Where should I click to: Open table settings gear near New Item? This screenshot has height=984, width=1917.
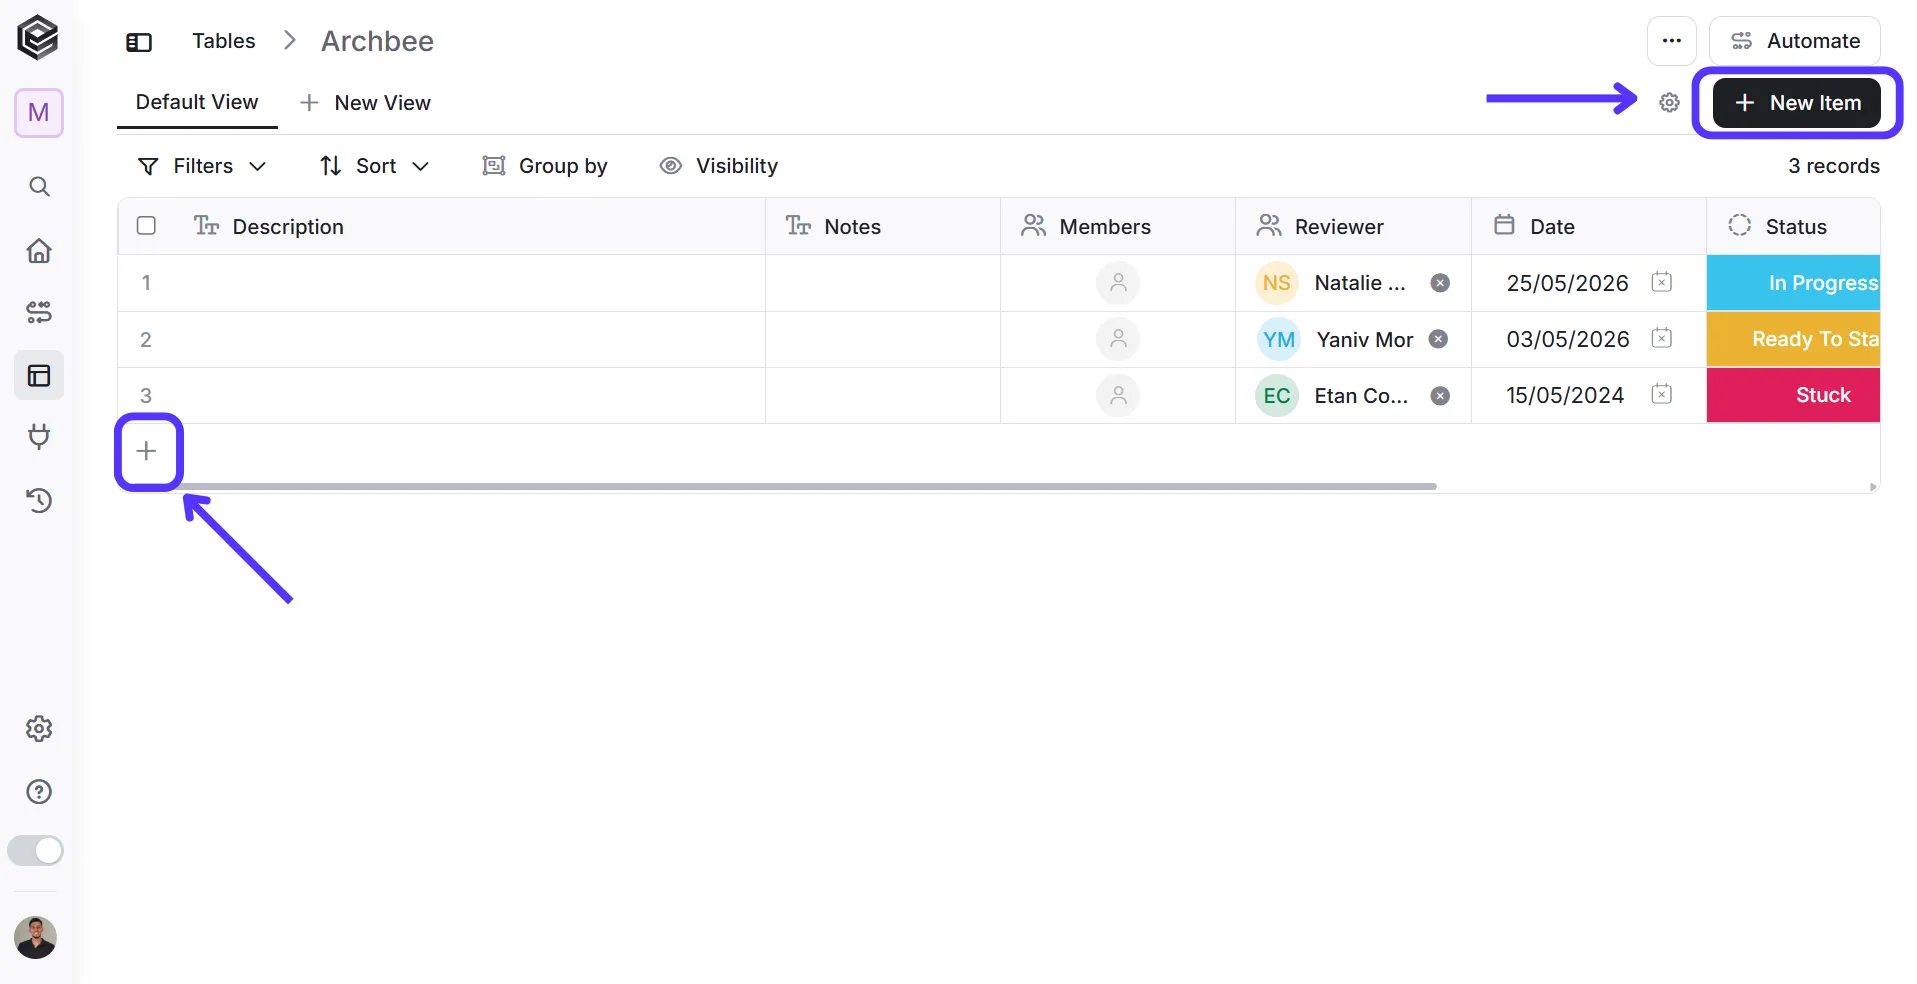1669,102
